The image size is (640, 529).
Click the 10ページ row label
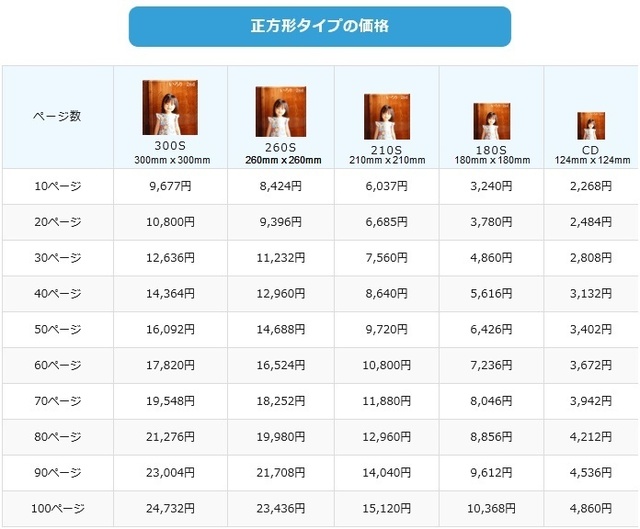(x=56, y=186)
